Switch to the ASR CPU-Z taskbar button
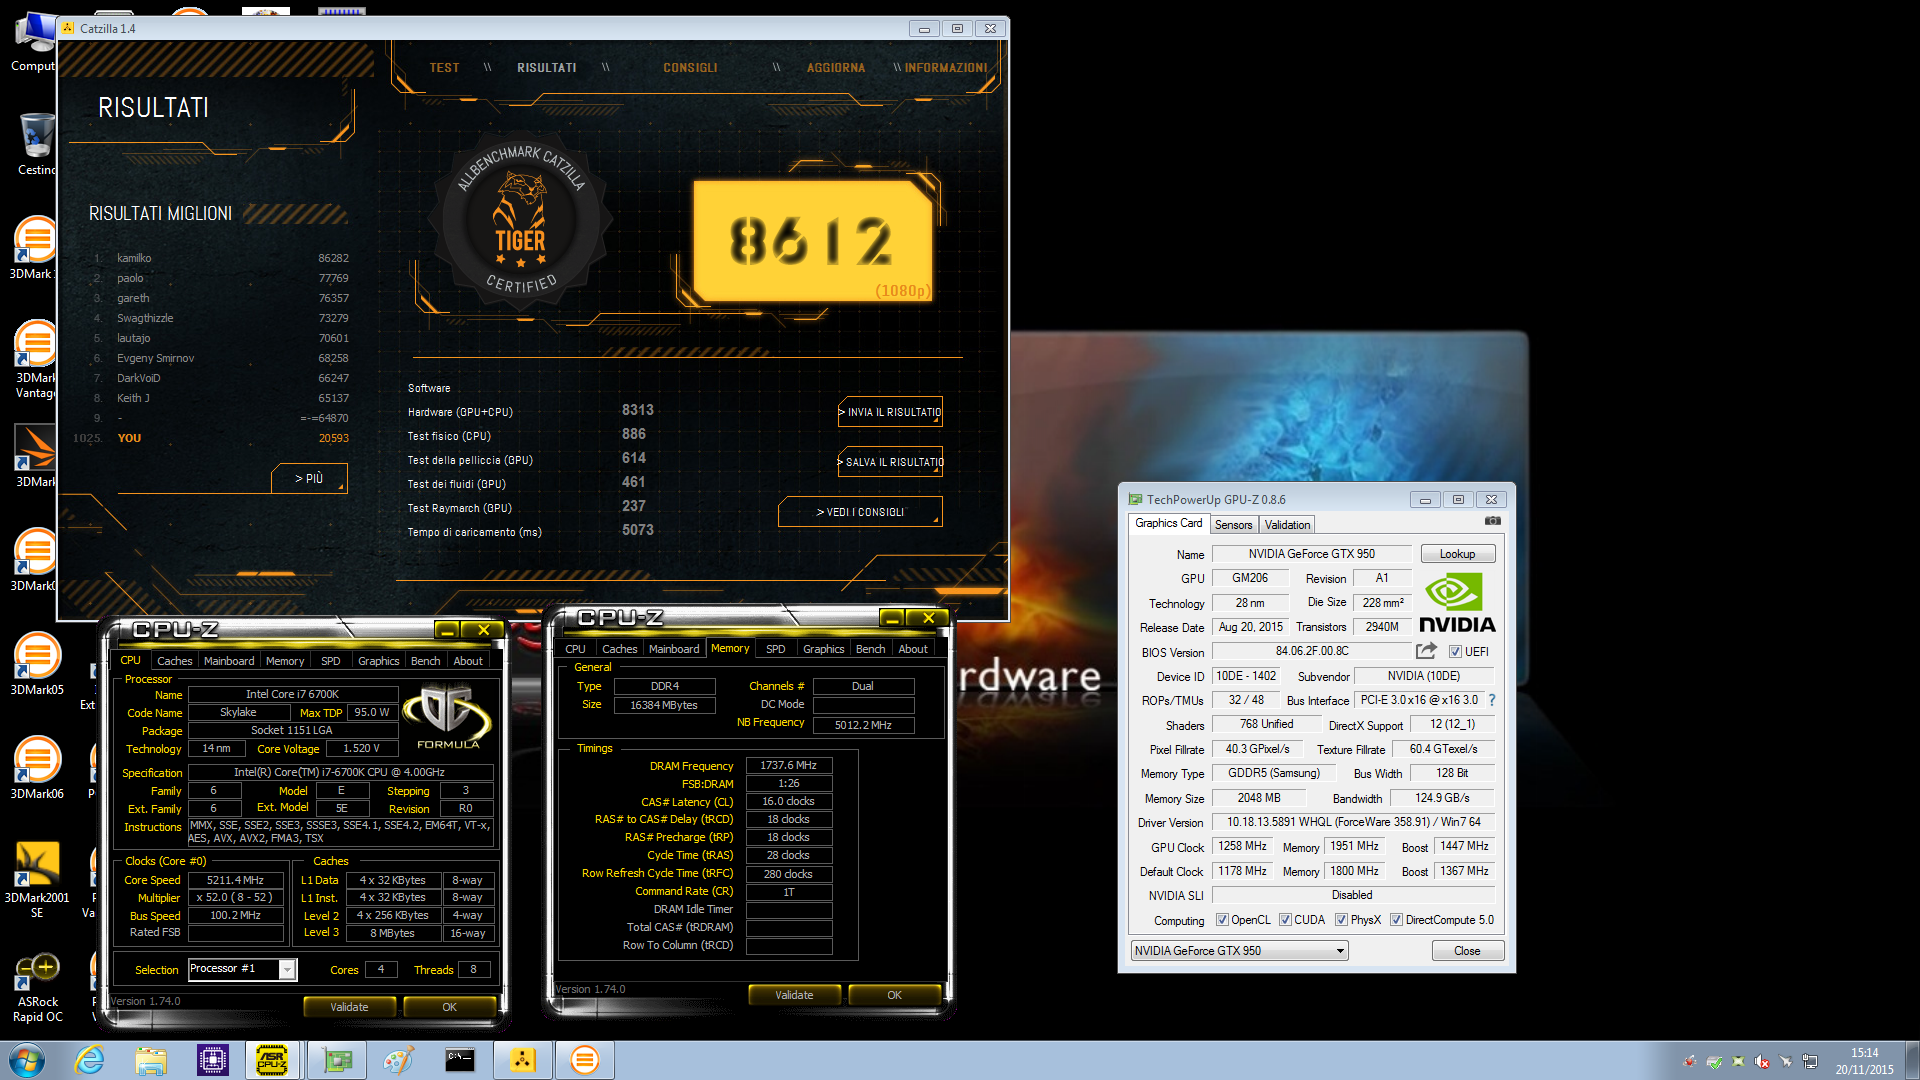The height and width of the screenshot is (1080, 1920). pyautogui.click(x=273, y=1060)
